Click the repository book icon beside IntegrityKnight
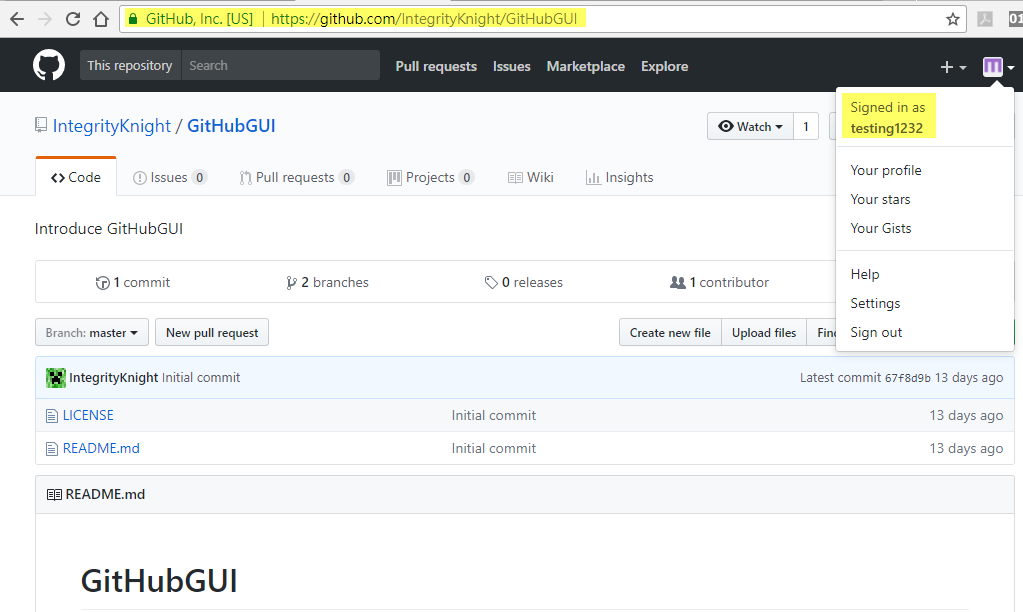1023x612 pixels. pos(41,125)
